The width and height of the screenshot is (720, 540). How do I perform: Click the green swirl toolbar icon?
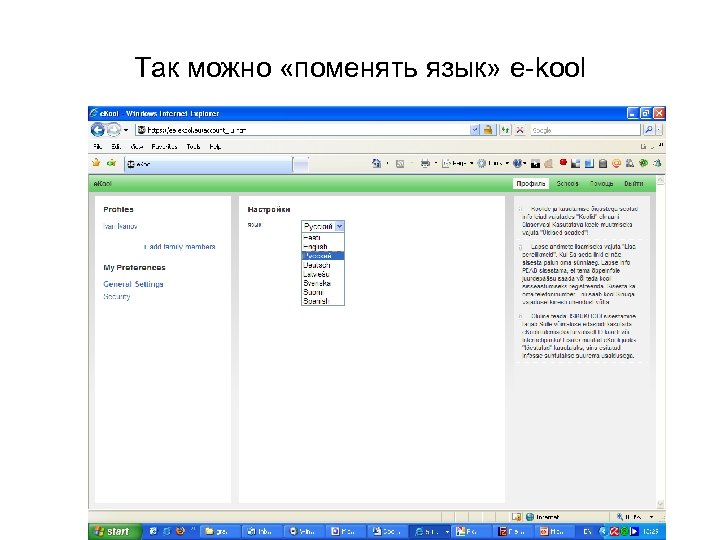(x=643, y=163)
